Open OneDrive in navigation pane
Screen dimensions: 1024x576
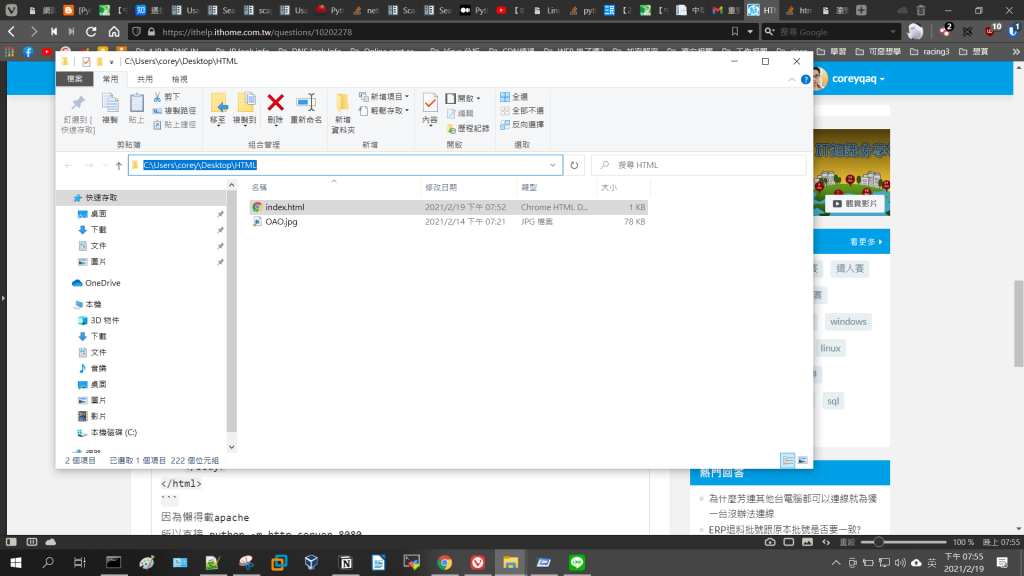(96, 283)
